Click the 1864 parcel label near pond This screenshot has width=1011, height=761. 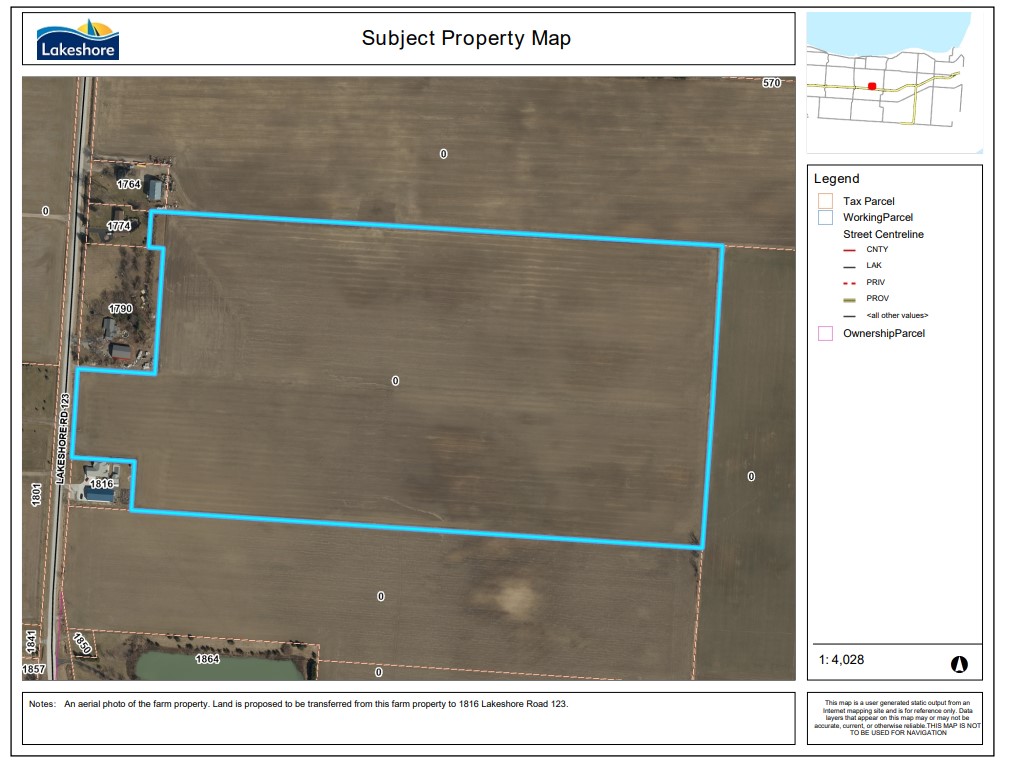pos(207,660)
